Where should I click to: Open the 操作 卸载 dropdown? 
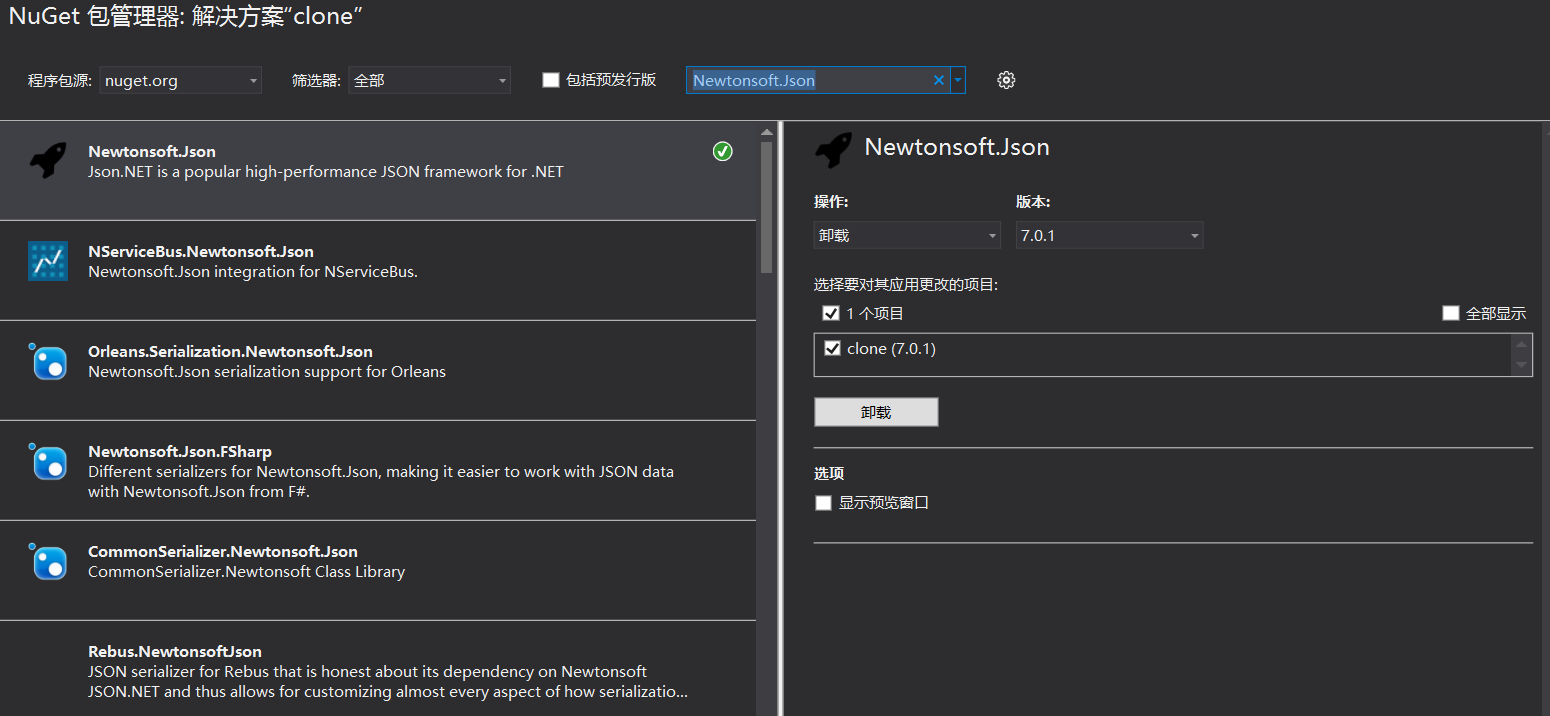(907, 235)
